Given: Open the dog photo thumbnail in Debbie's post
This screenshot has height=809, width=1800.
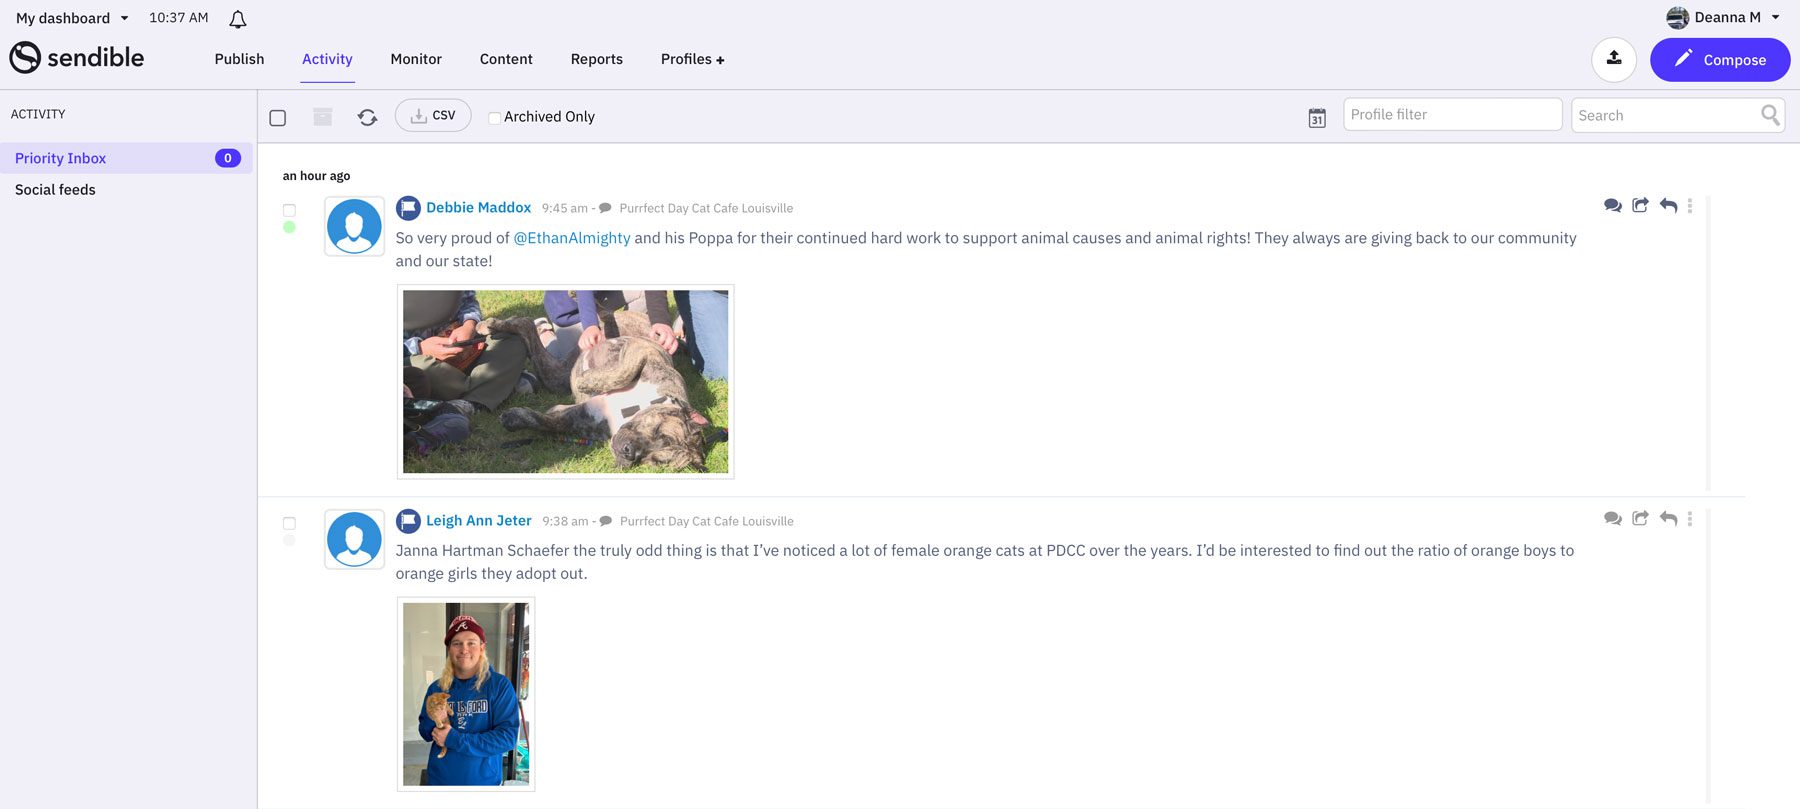Looking at the screenshot, I should coord(566,382).
